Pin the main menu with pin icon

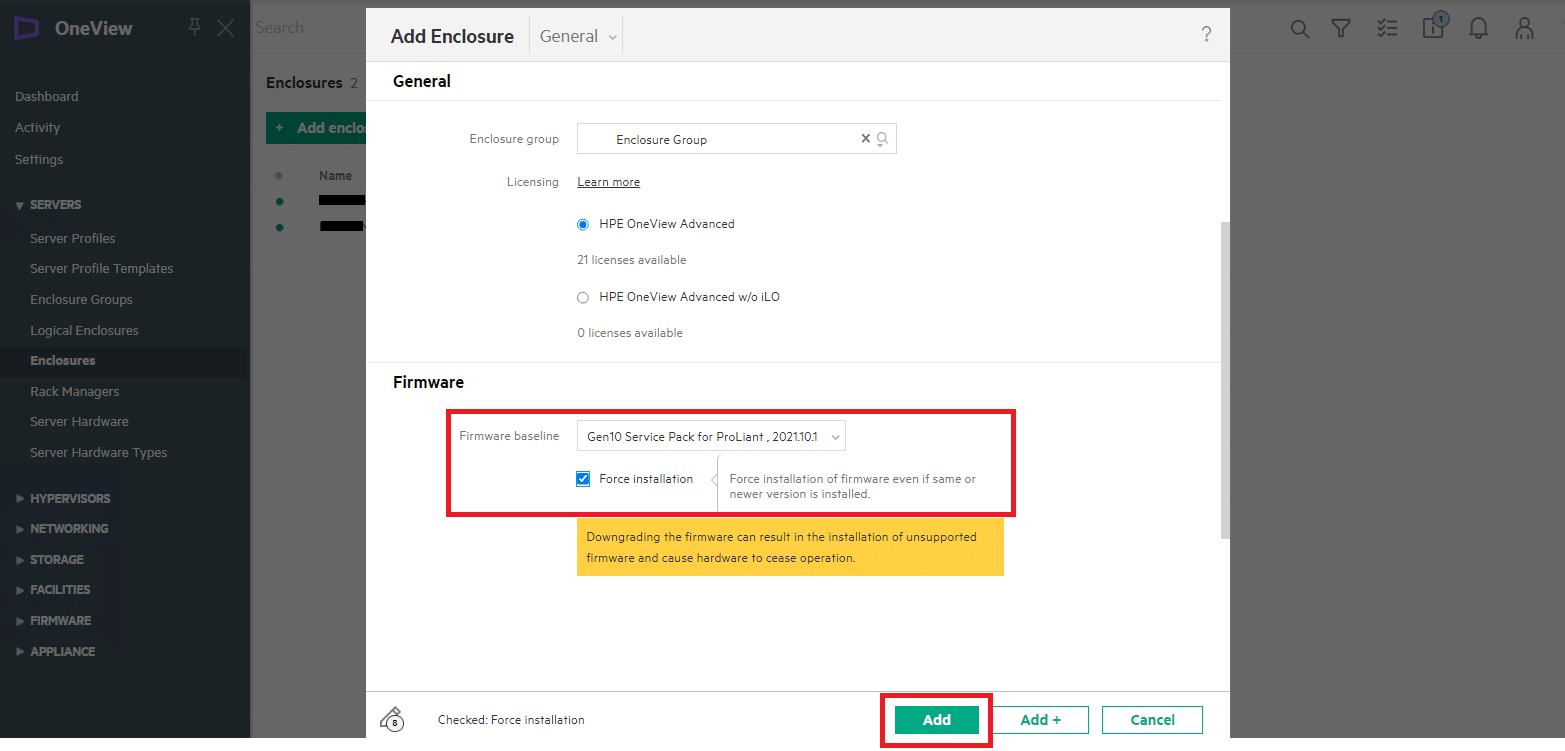coord(195,27)
